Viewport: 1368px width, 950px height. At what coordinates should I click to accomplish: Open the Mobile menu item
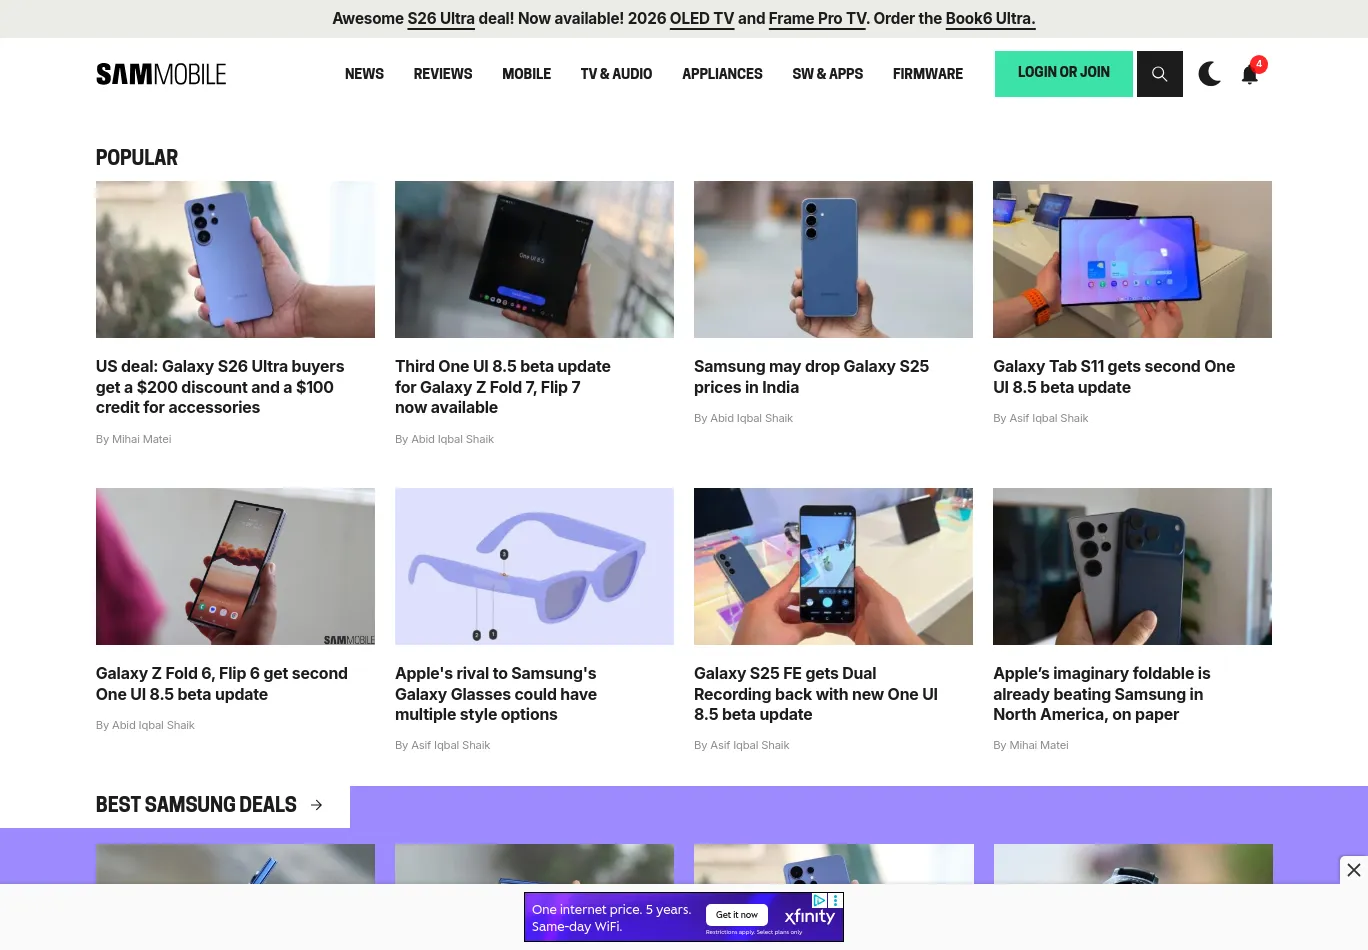coord(526,74)
